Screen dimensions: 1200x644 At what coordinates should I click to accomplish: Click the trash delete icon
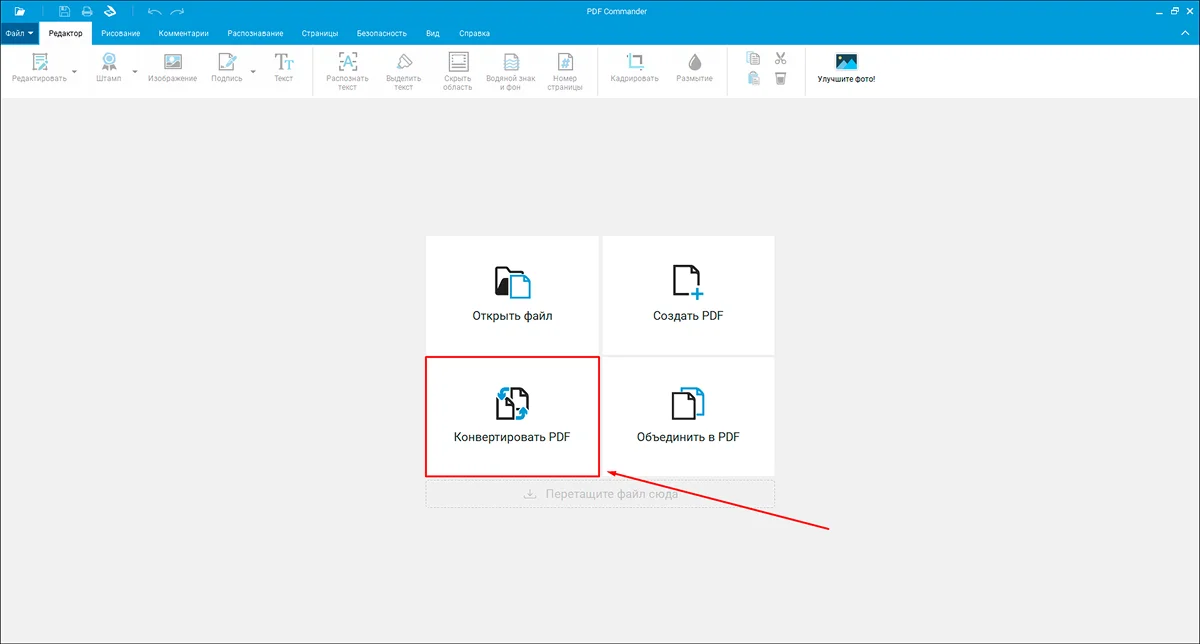pyautogui.click(x=781, y=78)
